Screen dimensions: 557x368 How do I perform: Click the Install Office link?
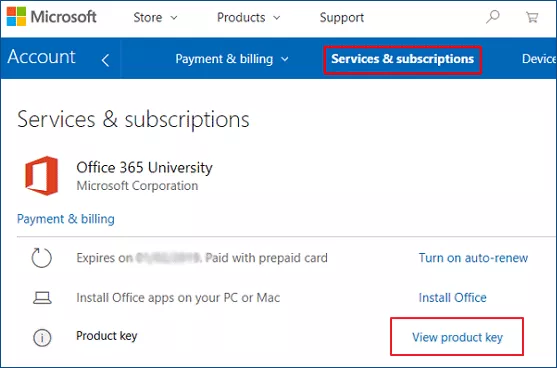(453, 298)
